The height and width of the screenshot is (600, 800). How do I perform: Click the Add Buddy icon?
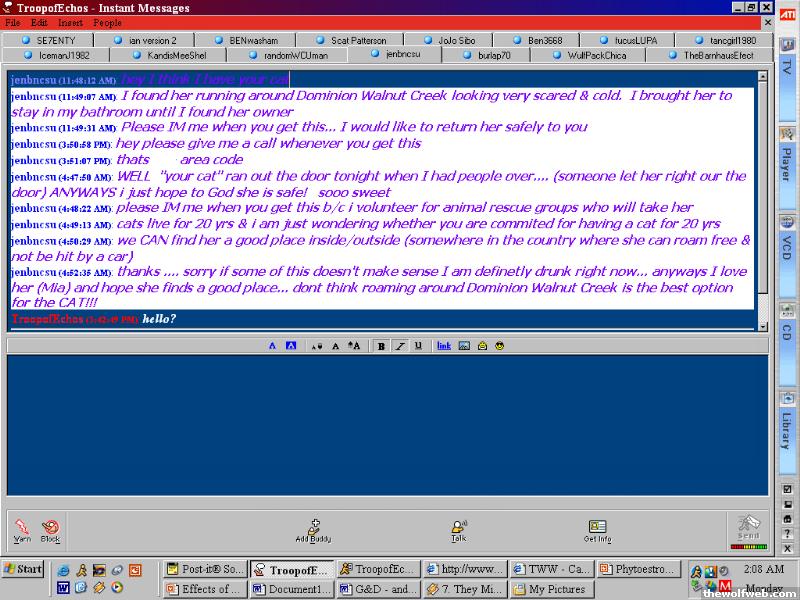point(313,530)
